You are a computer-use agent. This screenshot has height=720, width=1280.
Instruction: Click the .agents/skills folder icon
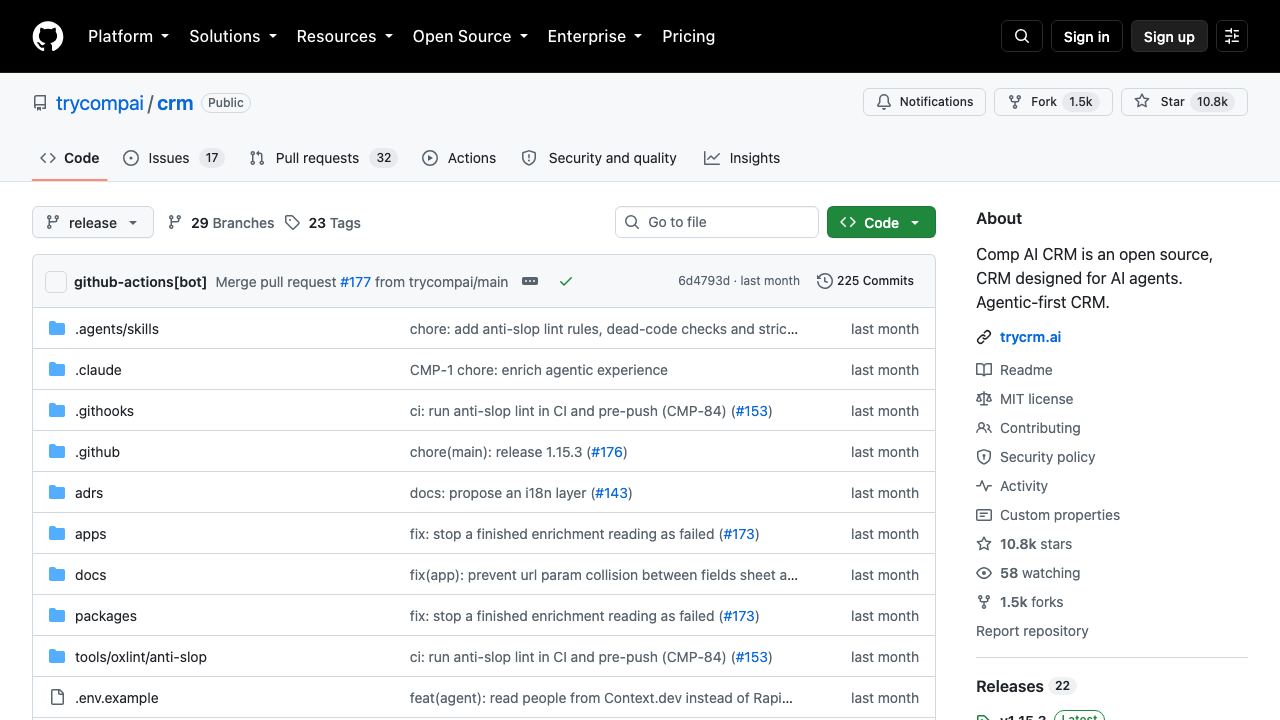coord(57,329)
